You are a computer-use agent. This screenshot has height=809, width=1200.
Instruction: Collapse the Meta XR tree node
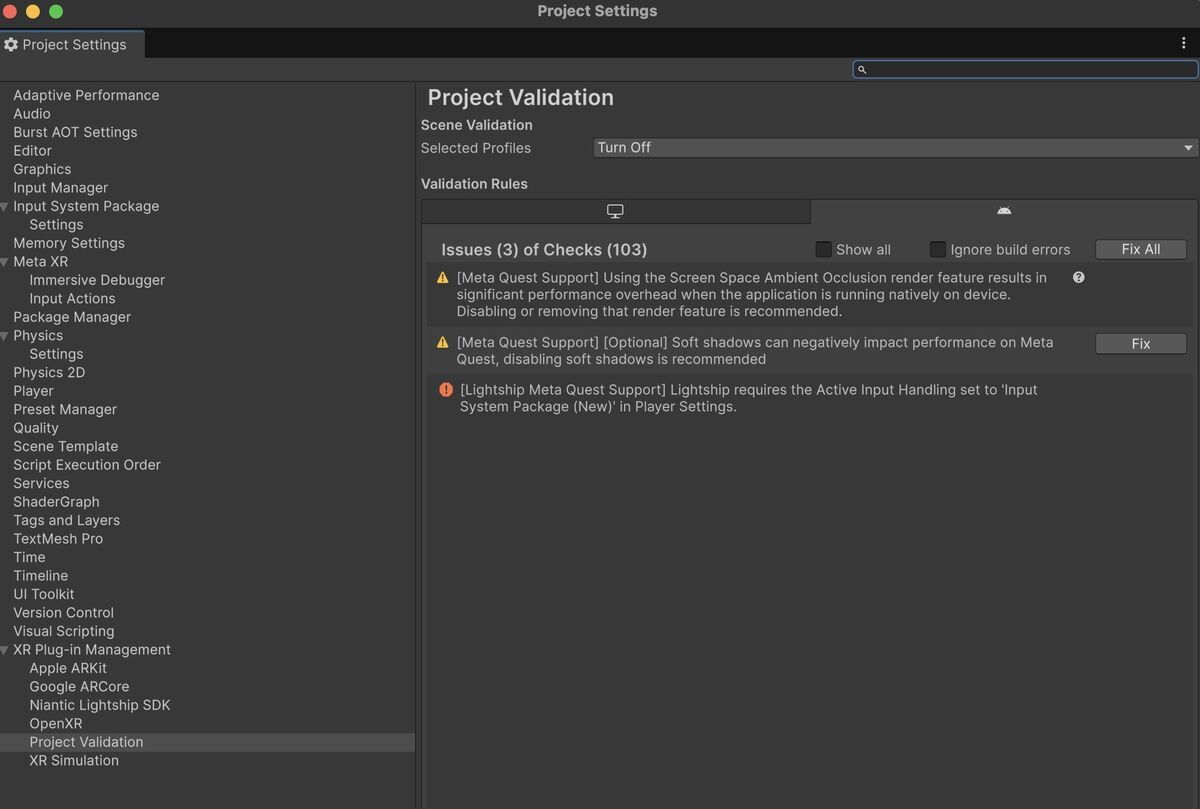click(x=5, y=262)
